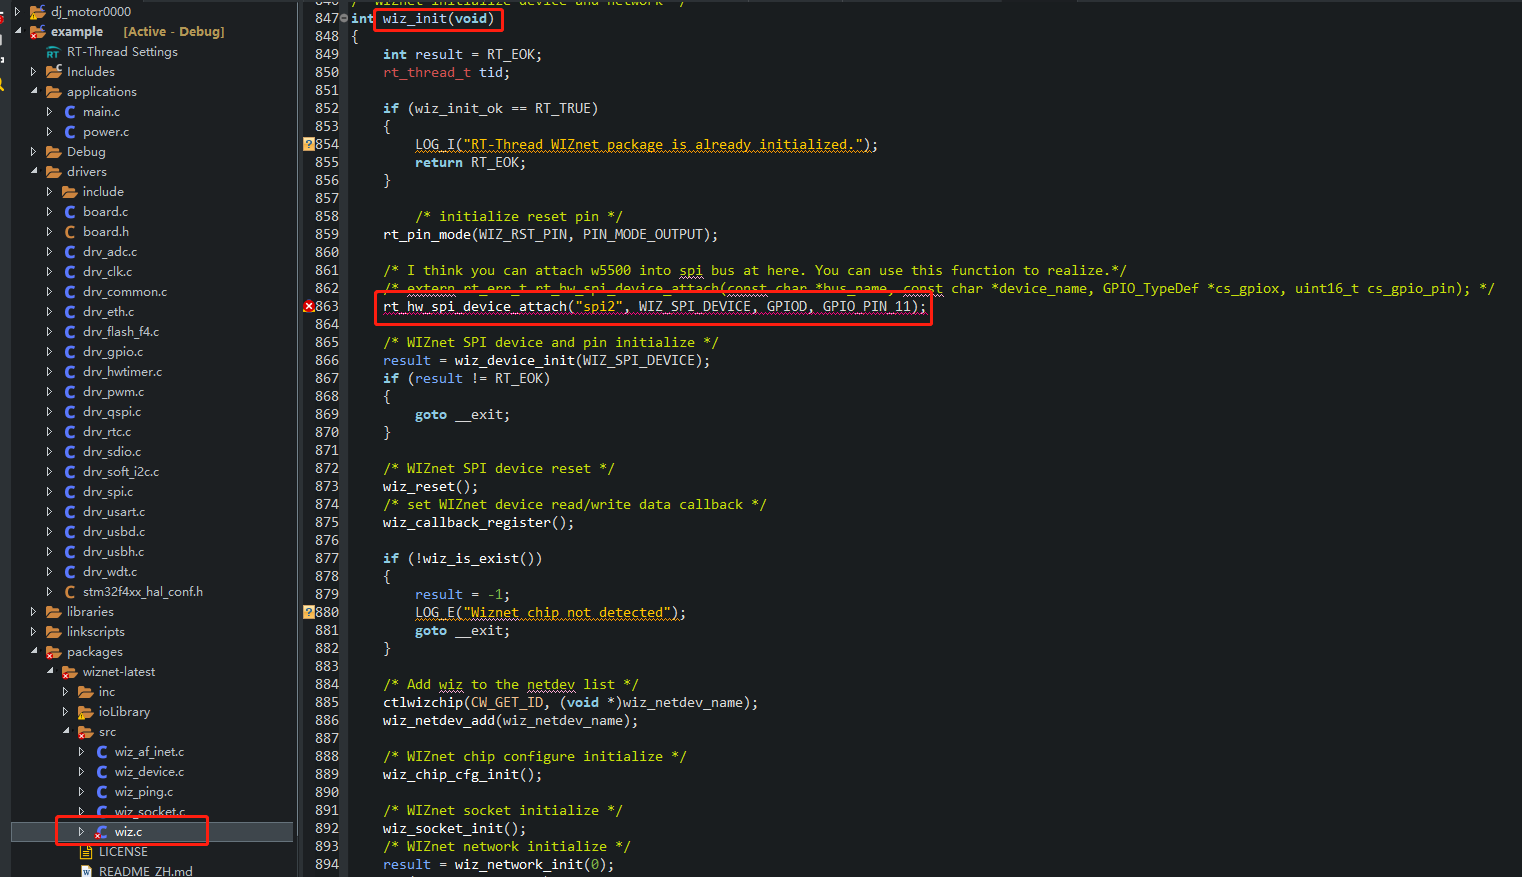The height and width of the screenshot is (877, 1522).
Task: Expand the Debug folder
Action: (33, 151)
